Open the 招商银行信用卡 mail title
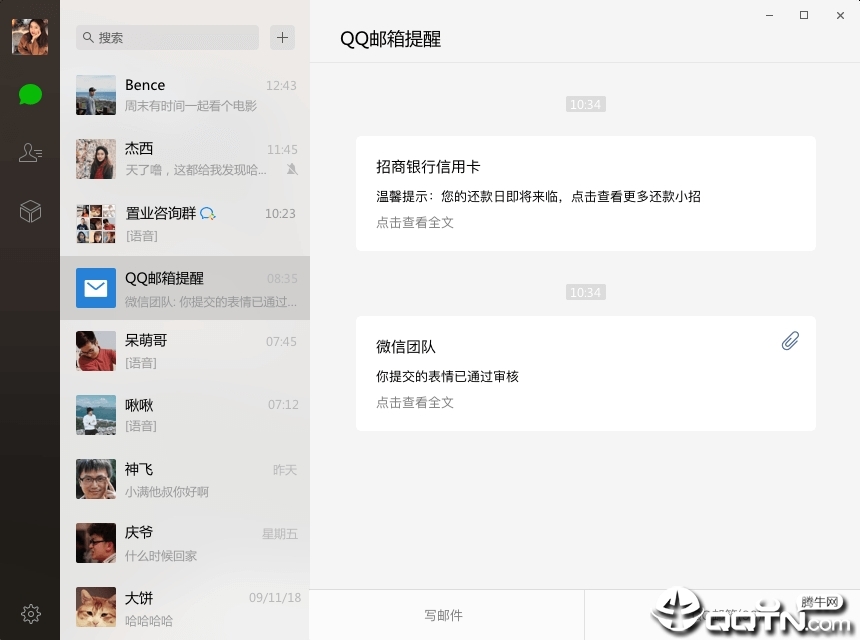 (x=428, y=167)
